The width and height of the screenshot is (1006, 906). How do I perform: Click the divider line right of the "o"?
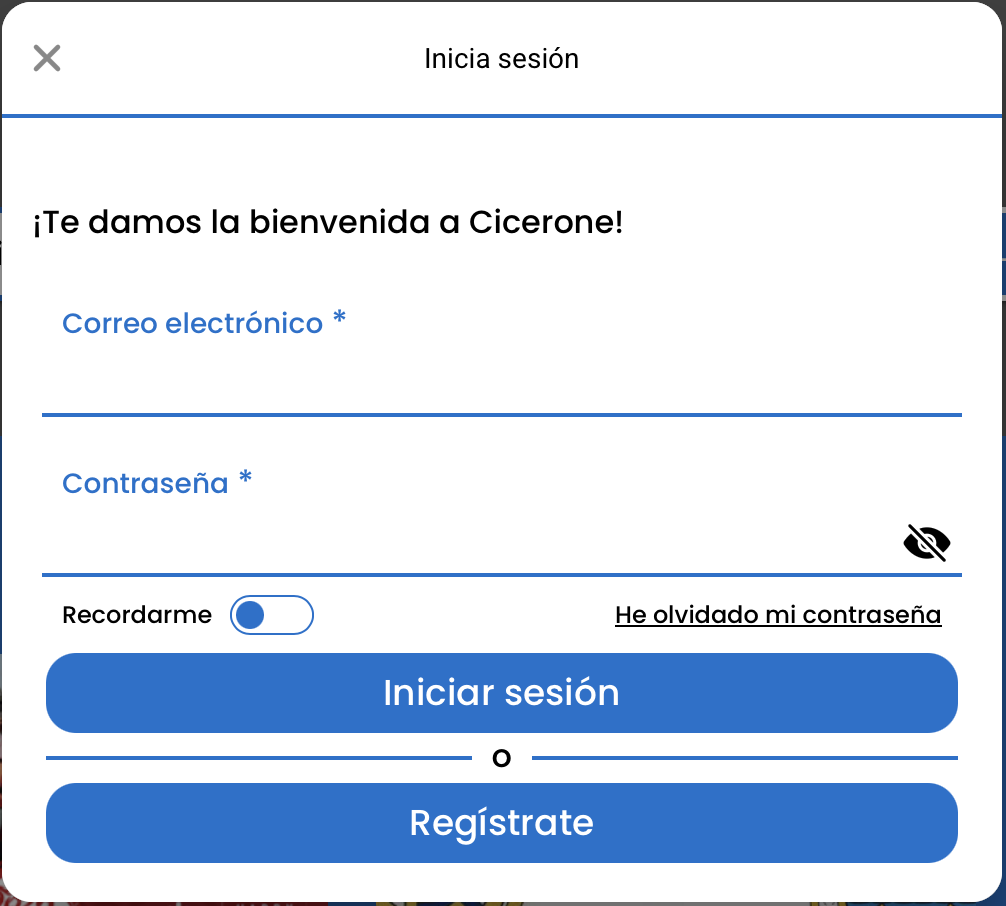pos(744,758)
